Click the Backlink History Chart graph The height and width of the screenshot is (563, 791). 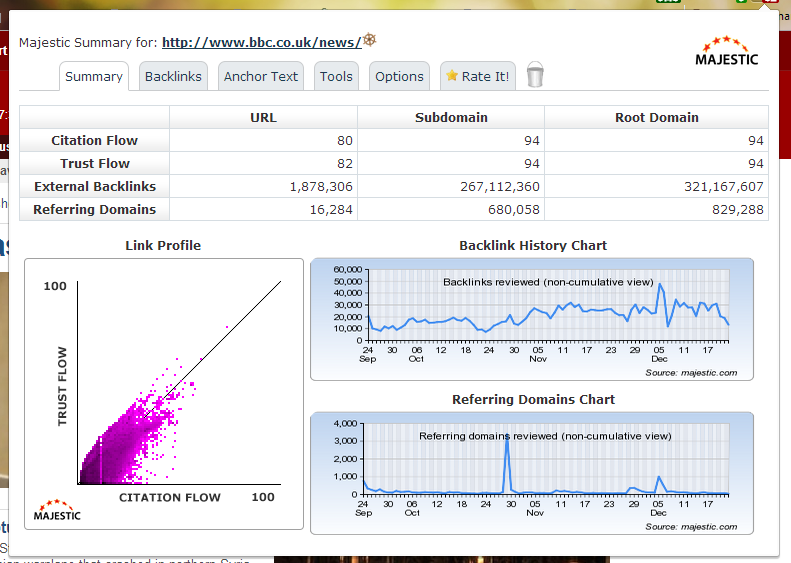click(532, 319)
